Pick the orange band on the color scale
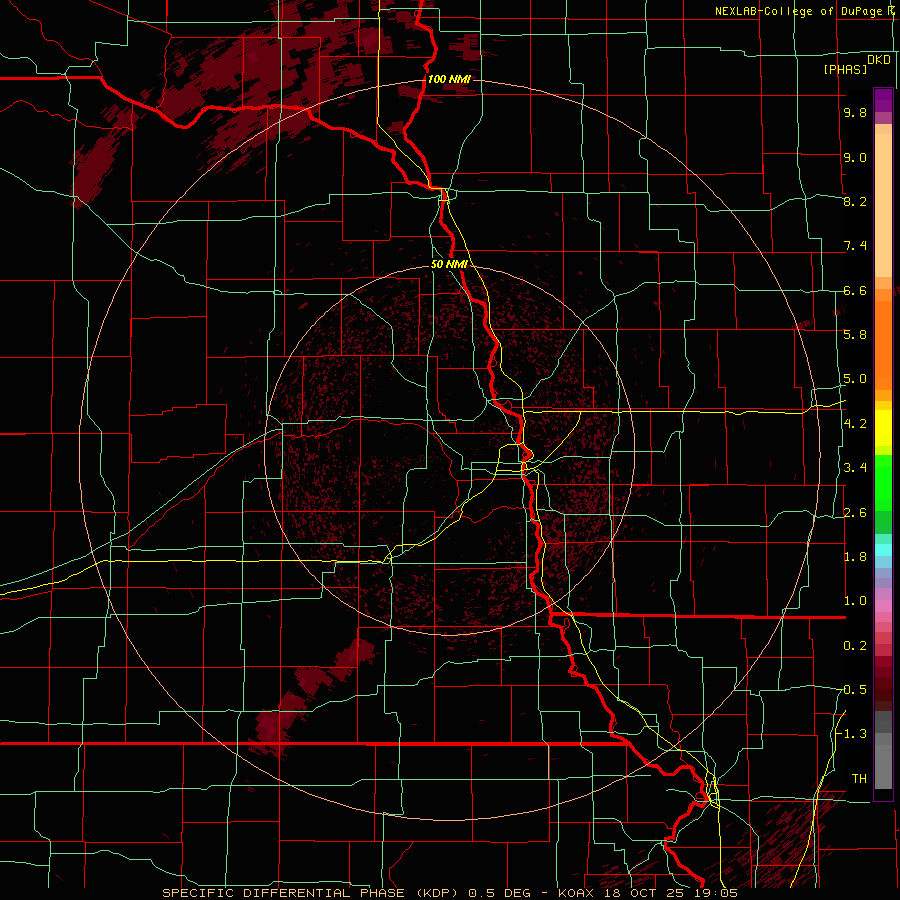 pos(883,344)
